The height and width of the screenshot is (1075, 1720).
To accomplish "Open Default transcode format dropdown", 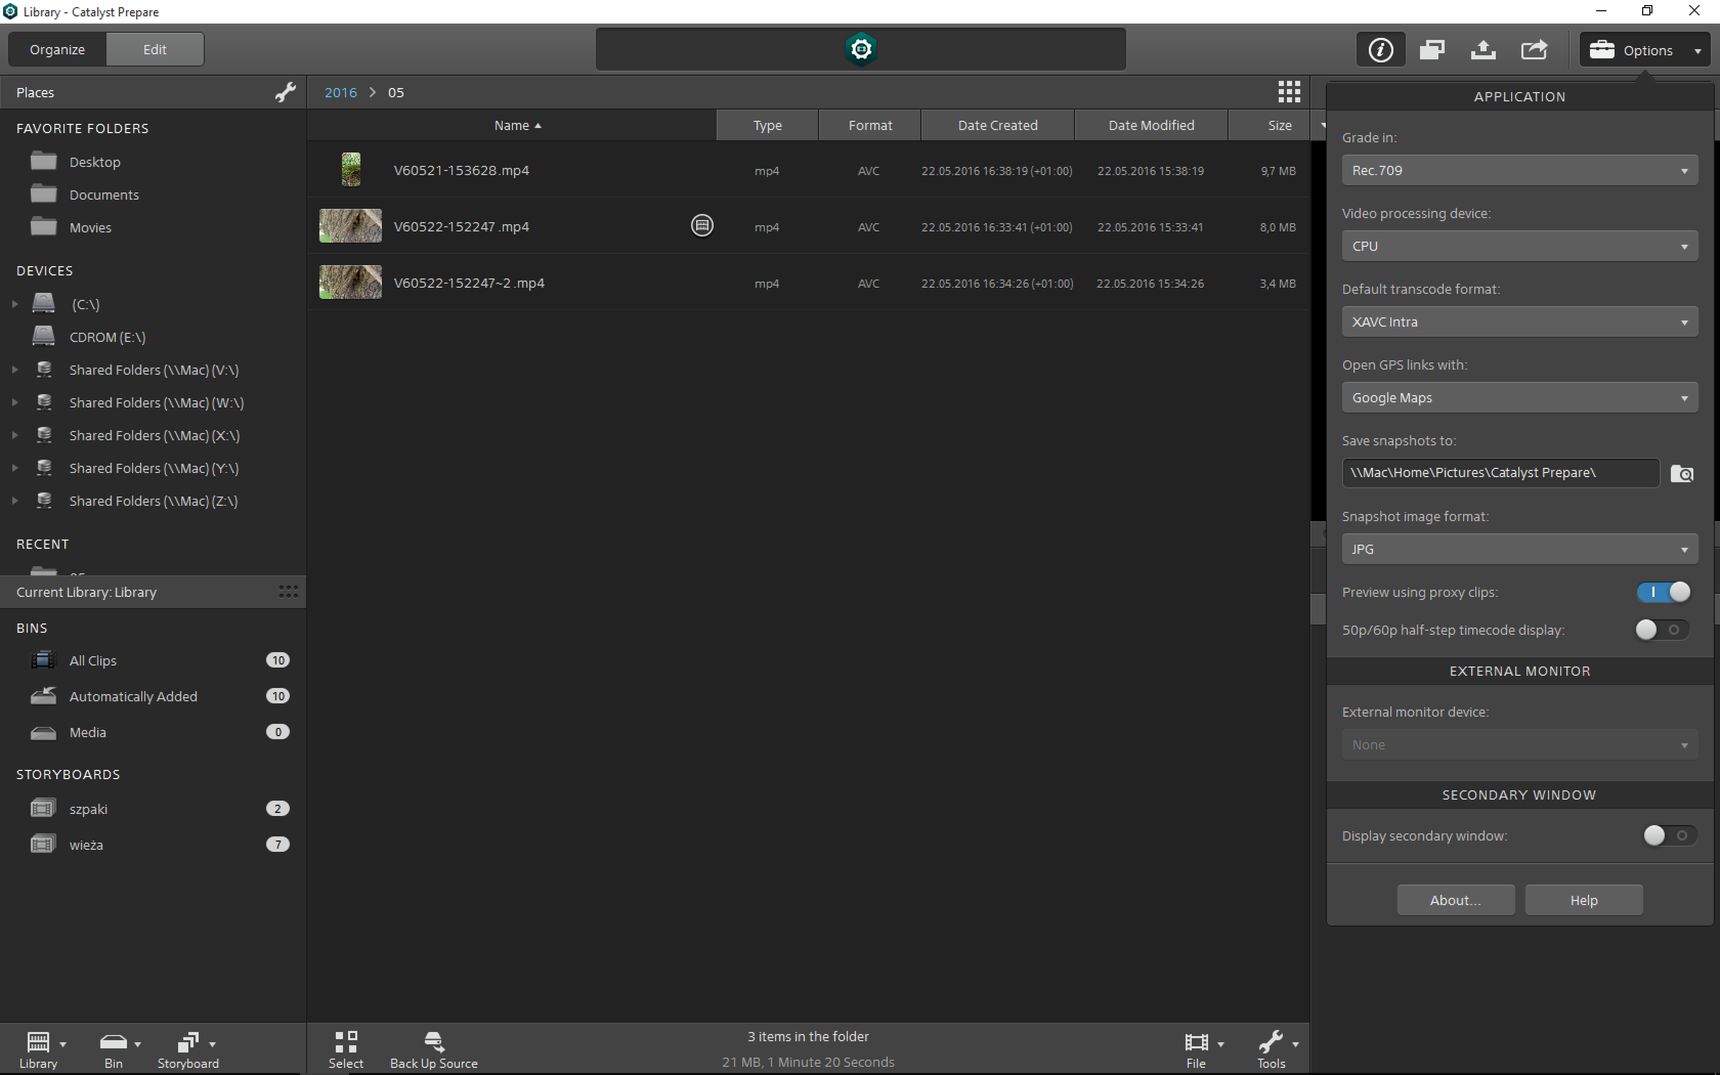I will click(1519, 322).
